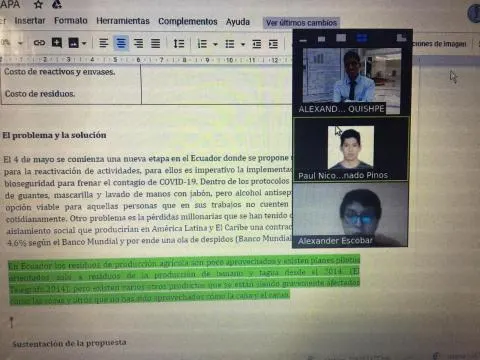Toggle center text alignment
This screenshot has height=360, width=480.
[121, 43]
